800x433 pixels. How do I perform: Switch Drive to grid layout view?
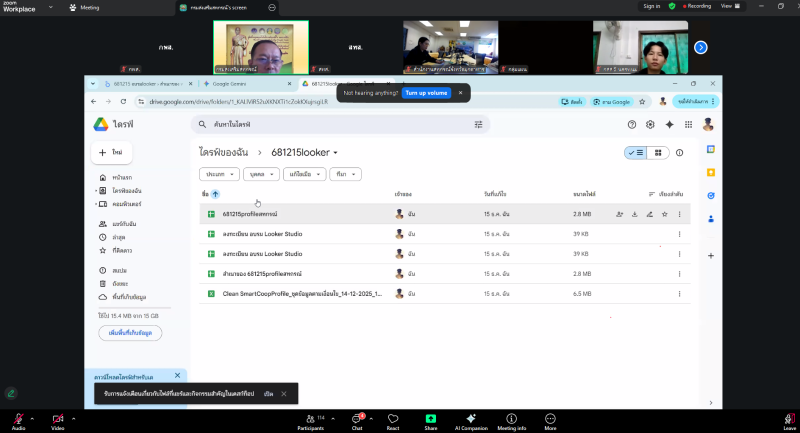pyautogui.click(x=657, y=153)
